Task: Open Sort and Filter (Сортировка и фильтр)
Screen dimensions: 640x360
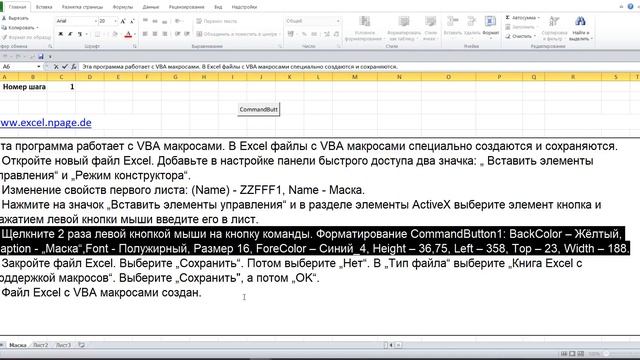Action: [x=554, y=29]
